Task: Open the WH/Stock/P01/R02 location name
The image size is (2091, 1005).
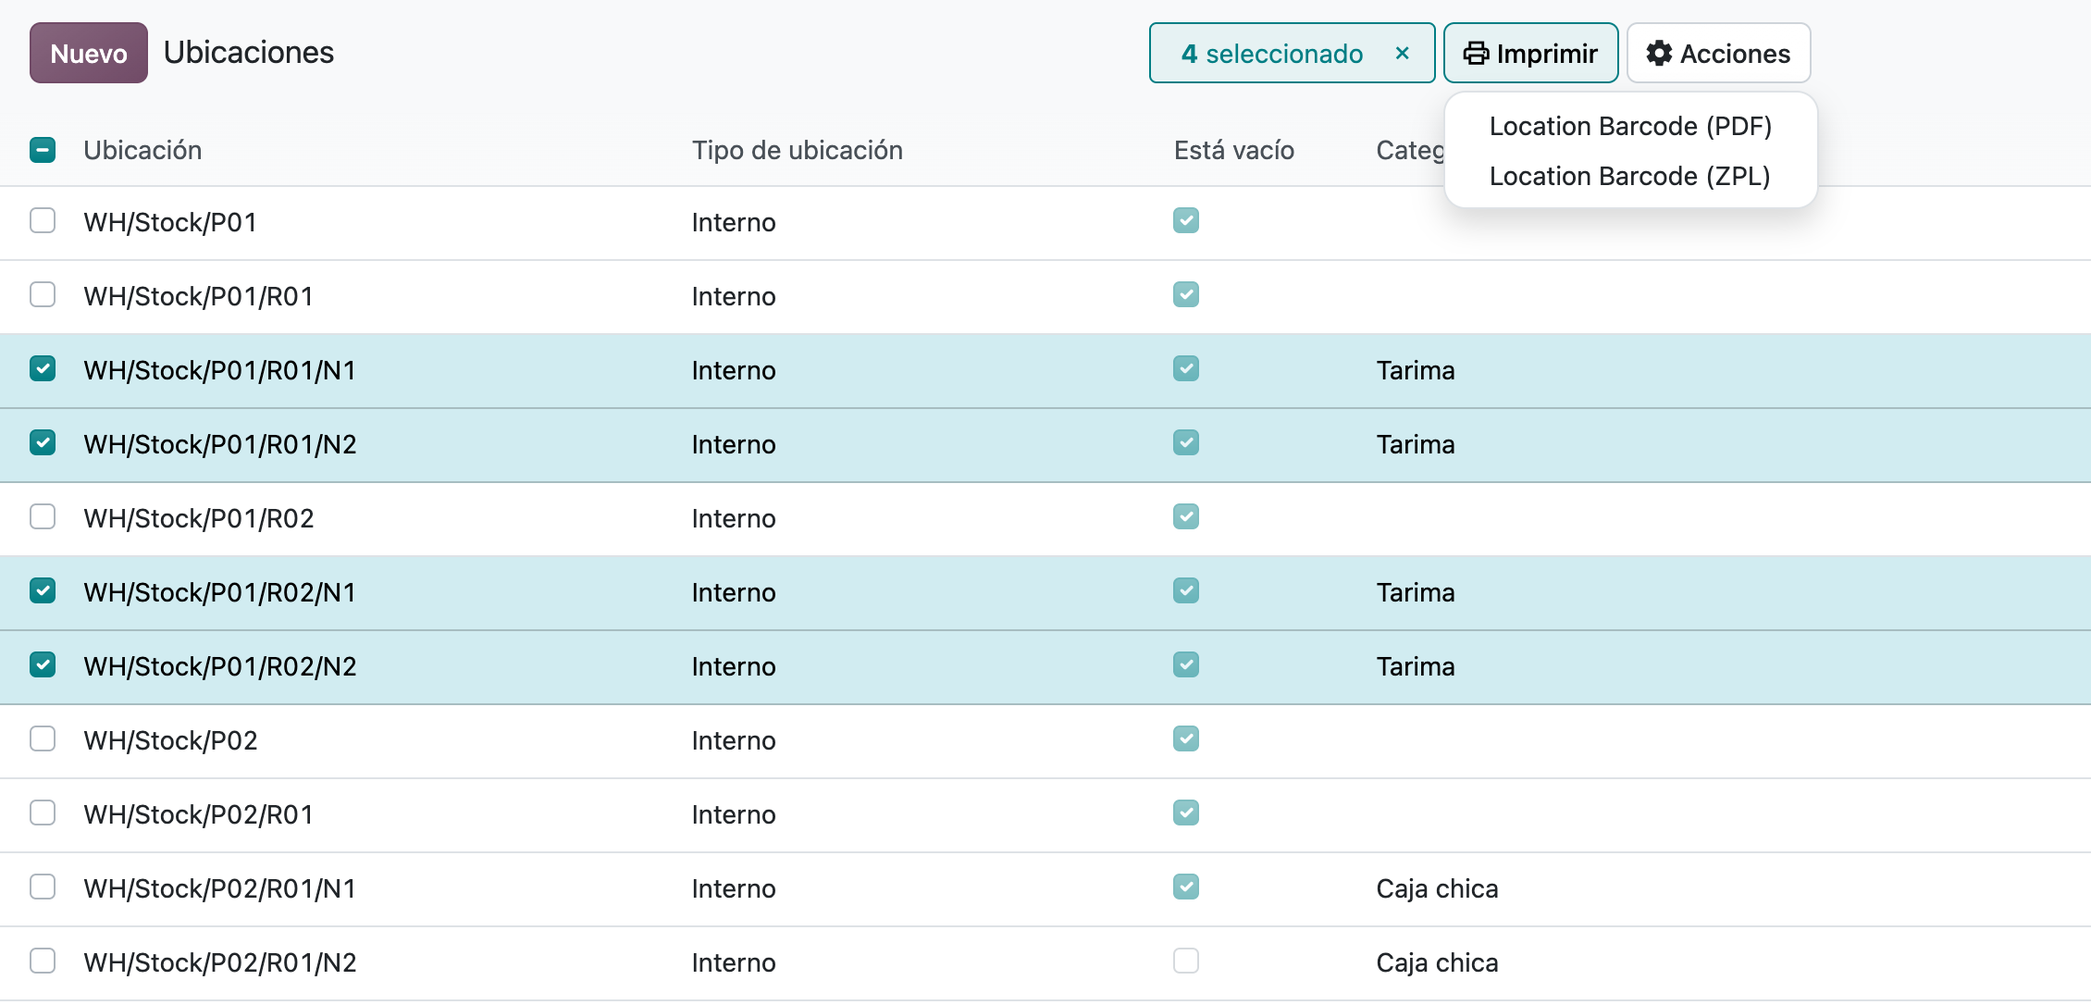Action: (x=198, y=518)
